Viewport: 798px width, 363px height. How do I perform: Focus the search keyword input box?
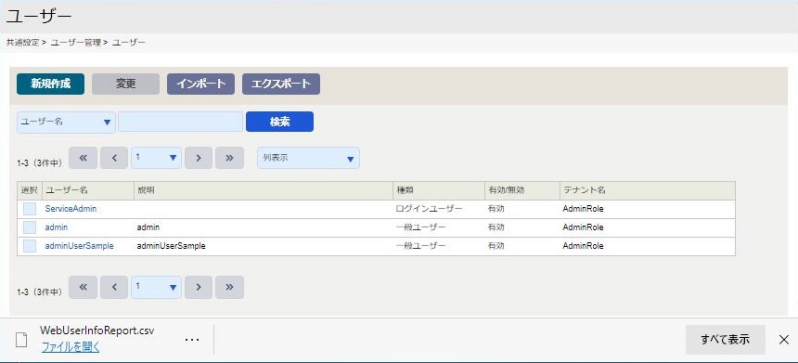(x=180, y=122)
